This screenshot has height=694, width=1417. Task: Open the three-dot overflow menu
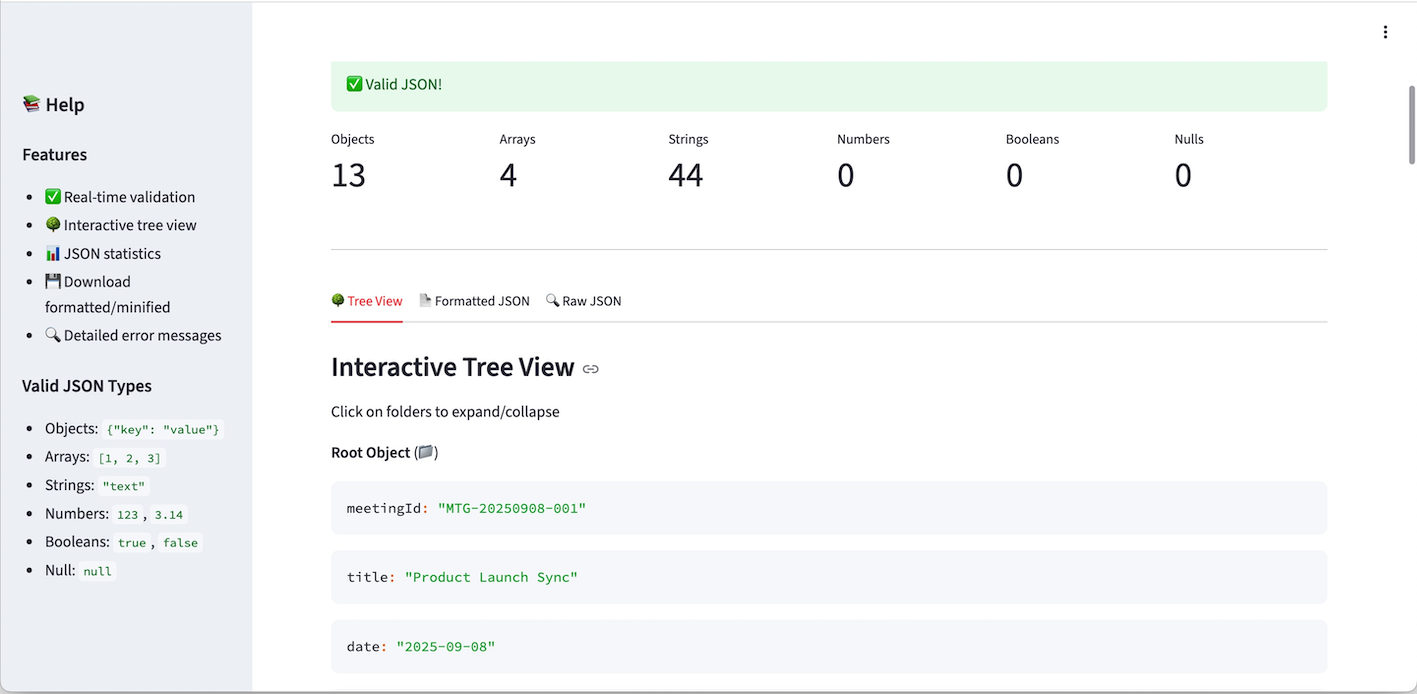click(1385, 31)
